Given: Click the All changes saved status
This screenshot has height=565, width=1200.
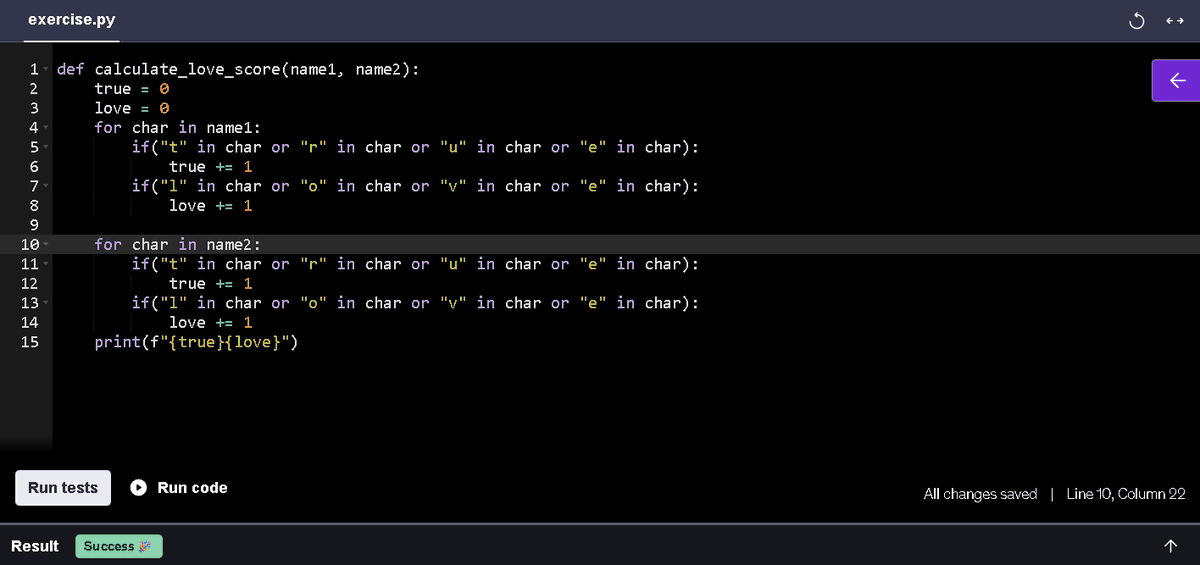Looking at the screenshot, I should [980, 494].
